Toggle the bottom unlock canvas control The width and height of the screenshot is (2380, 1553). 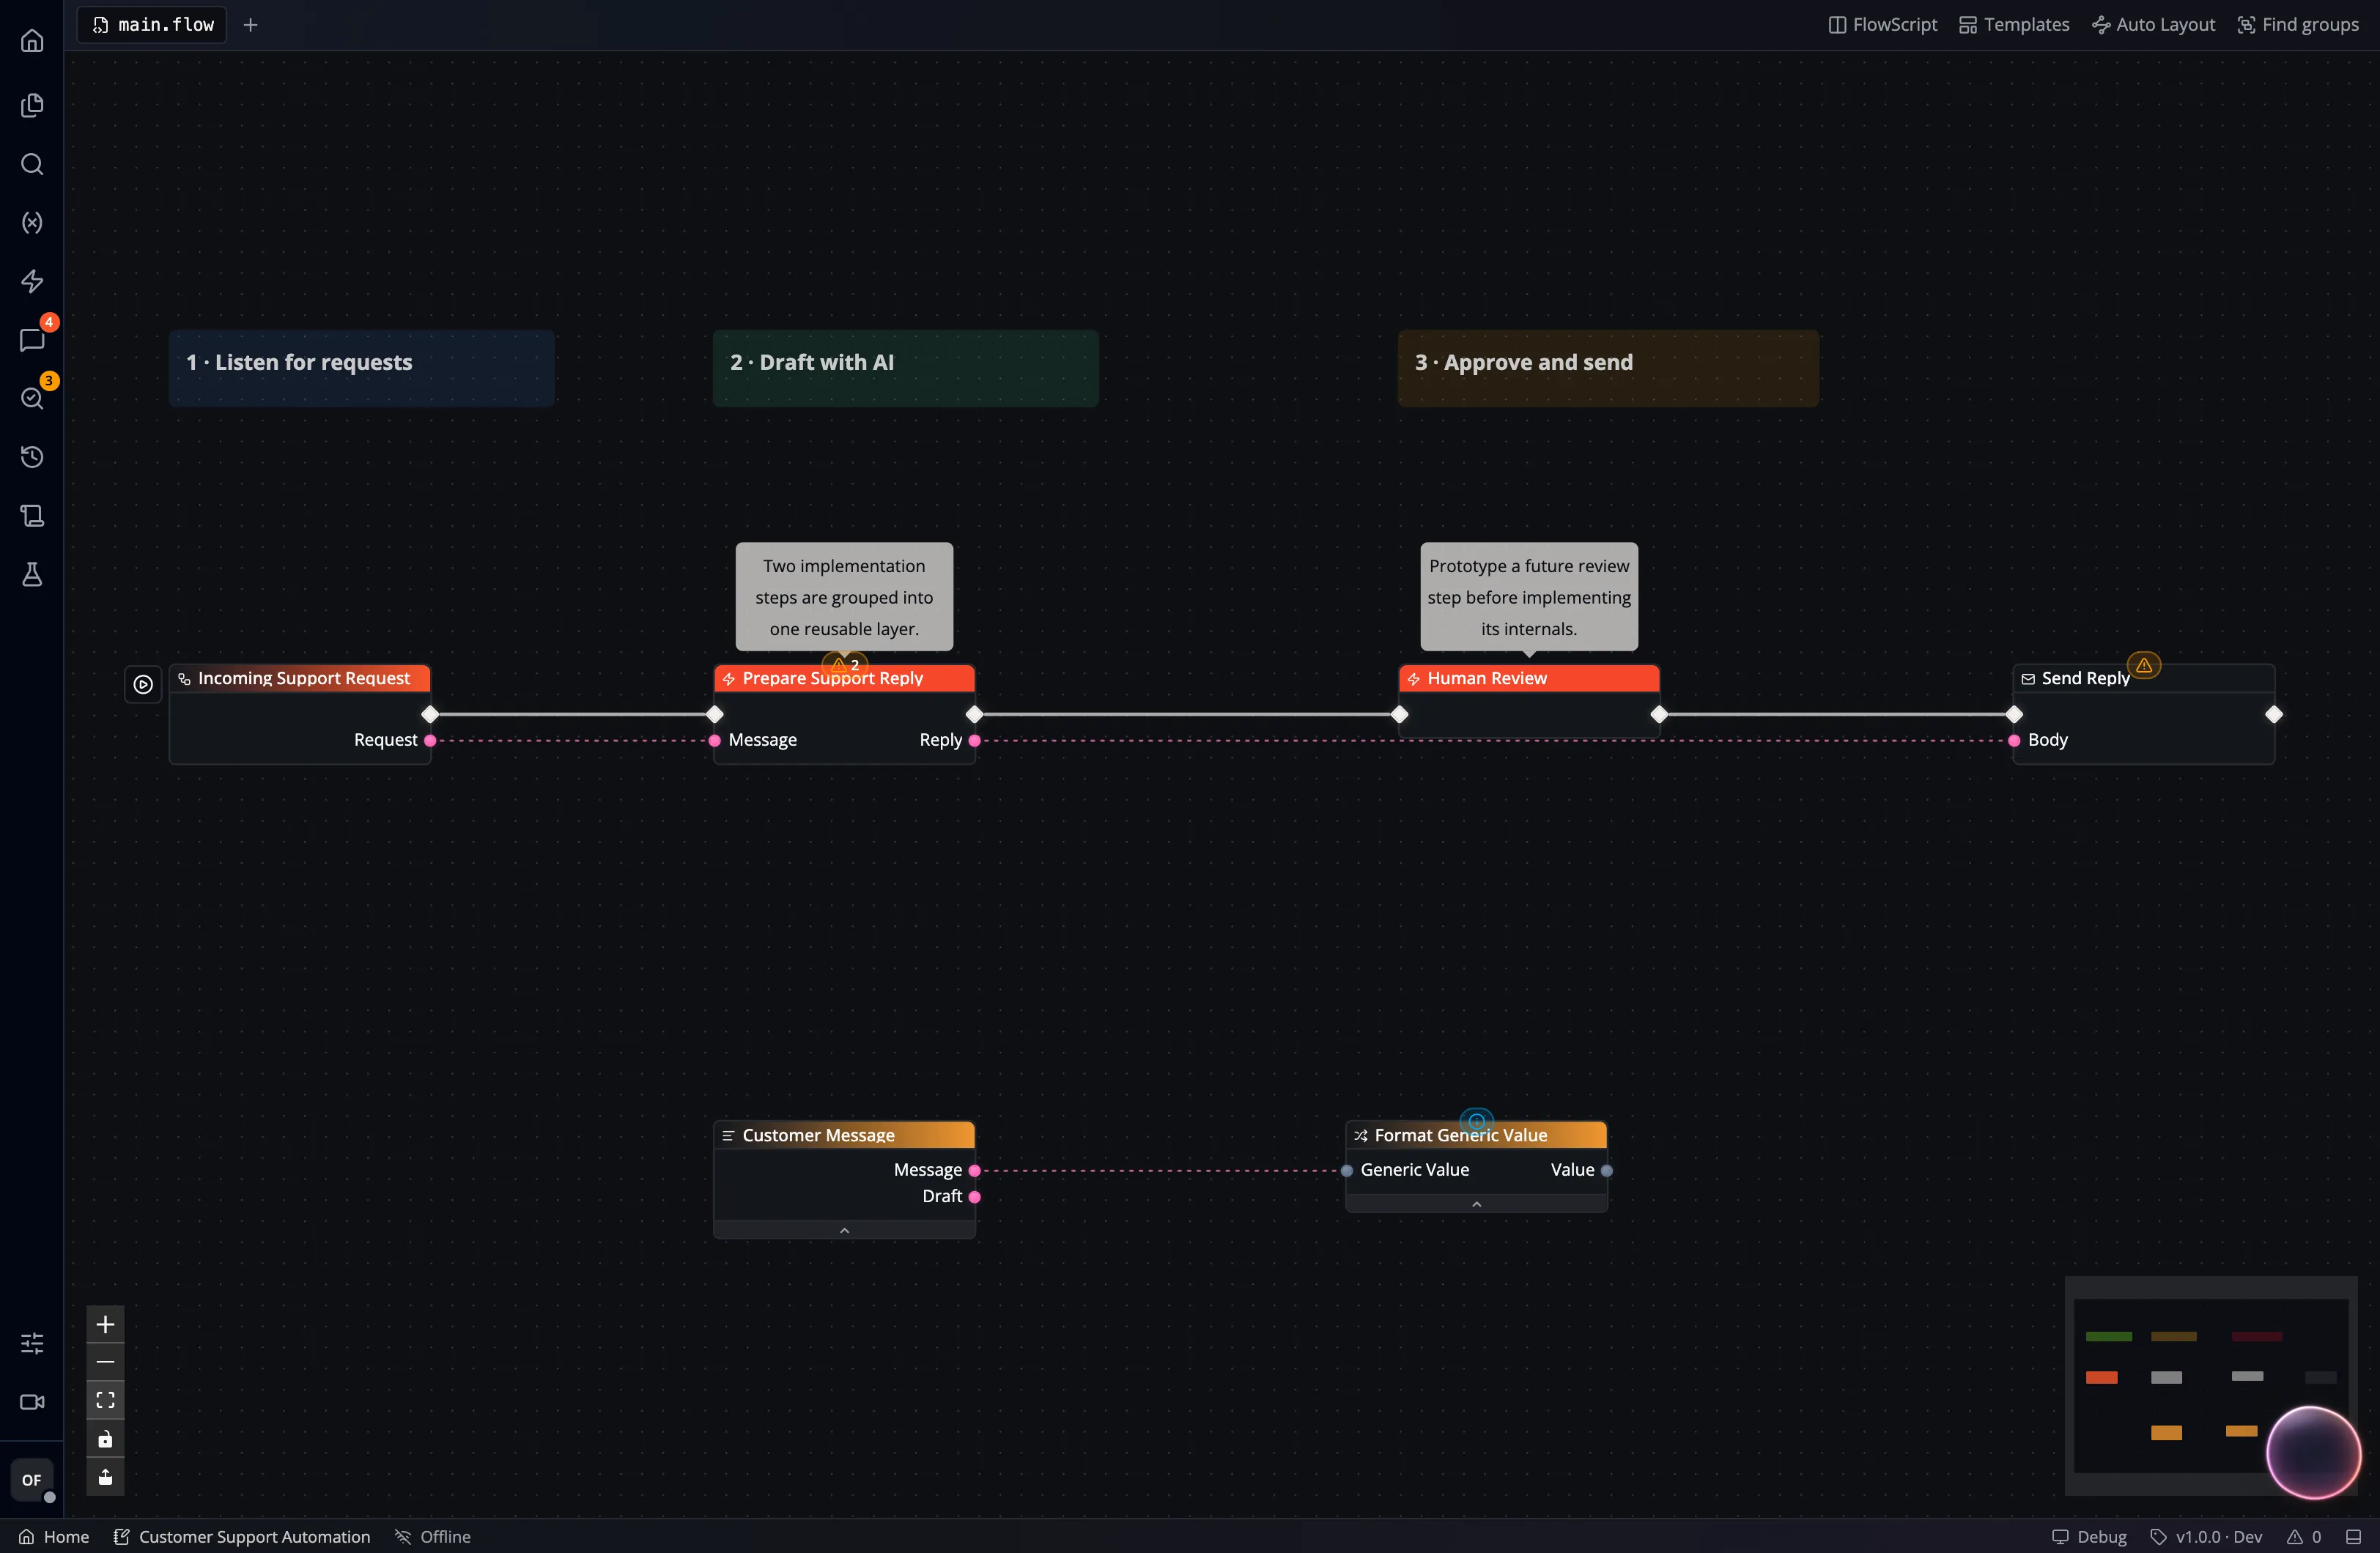pos(105,1477)
